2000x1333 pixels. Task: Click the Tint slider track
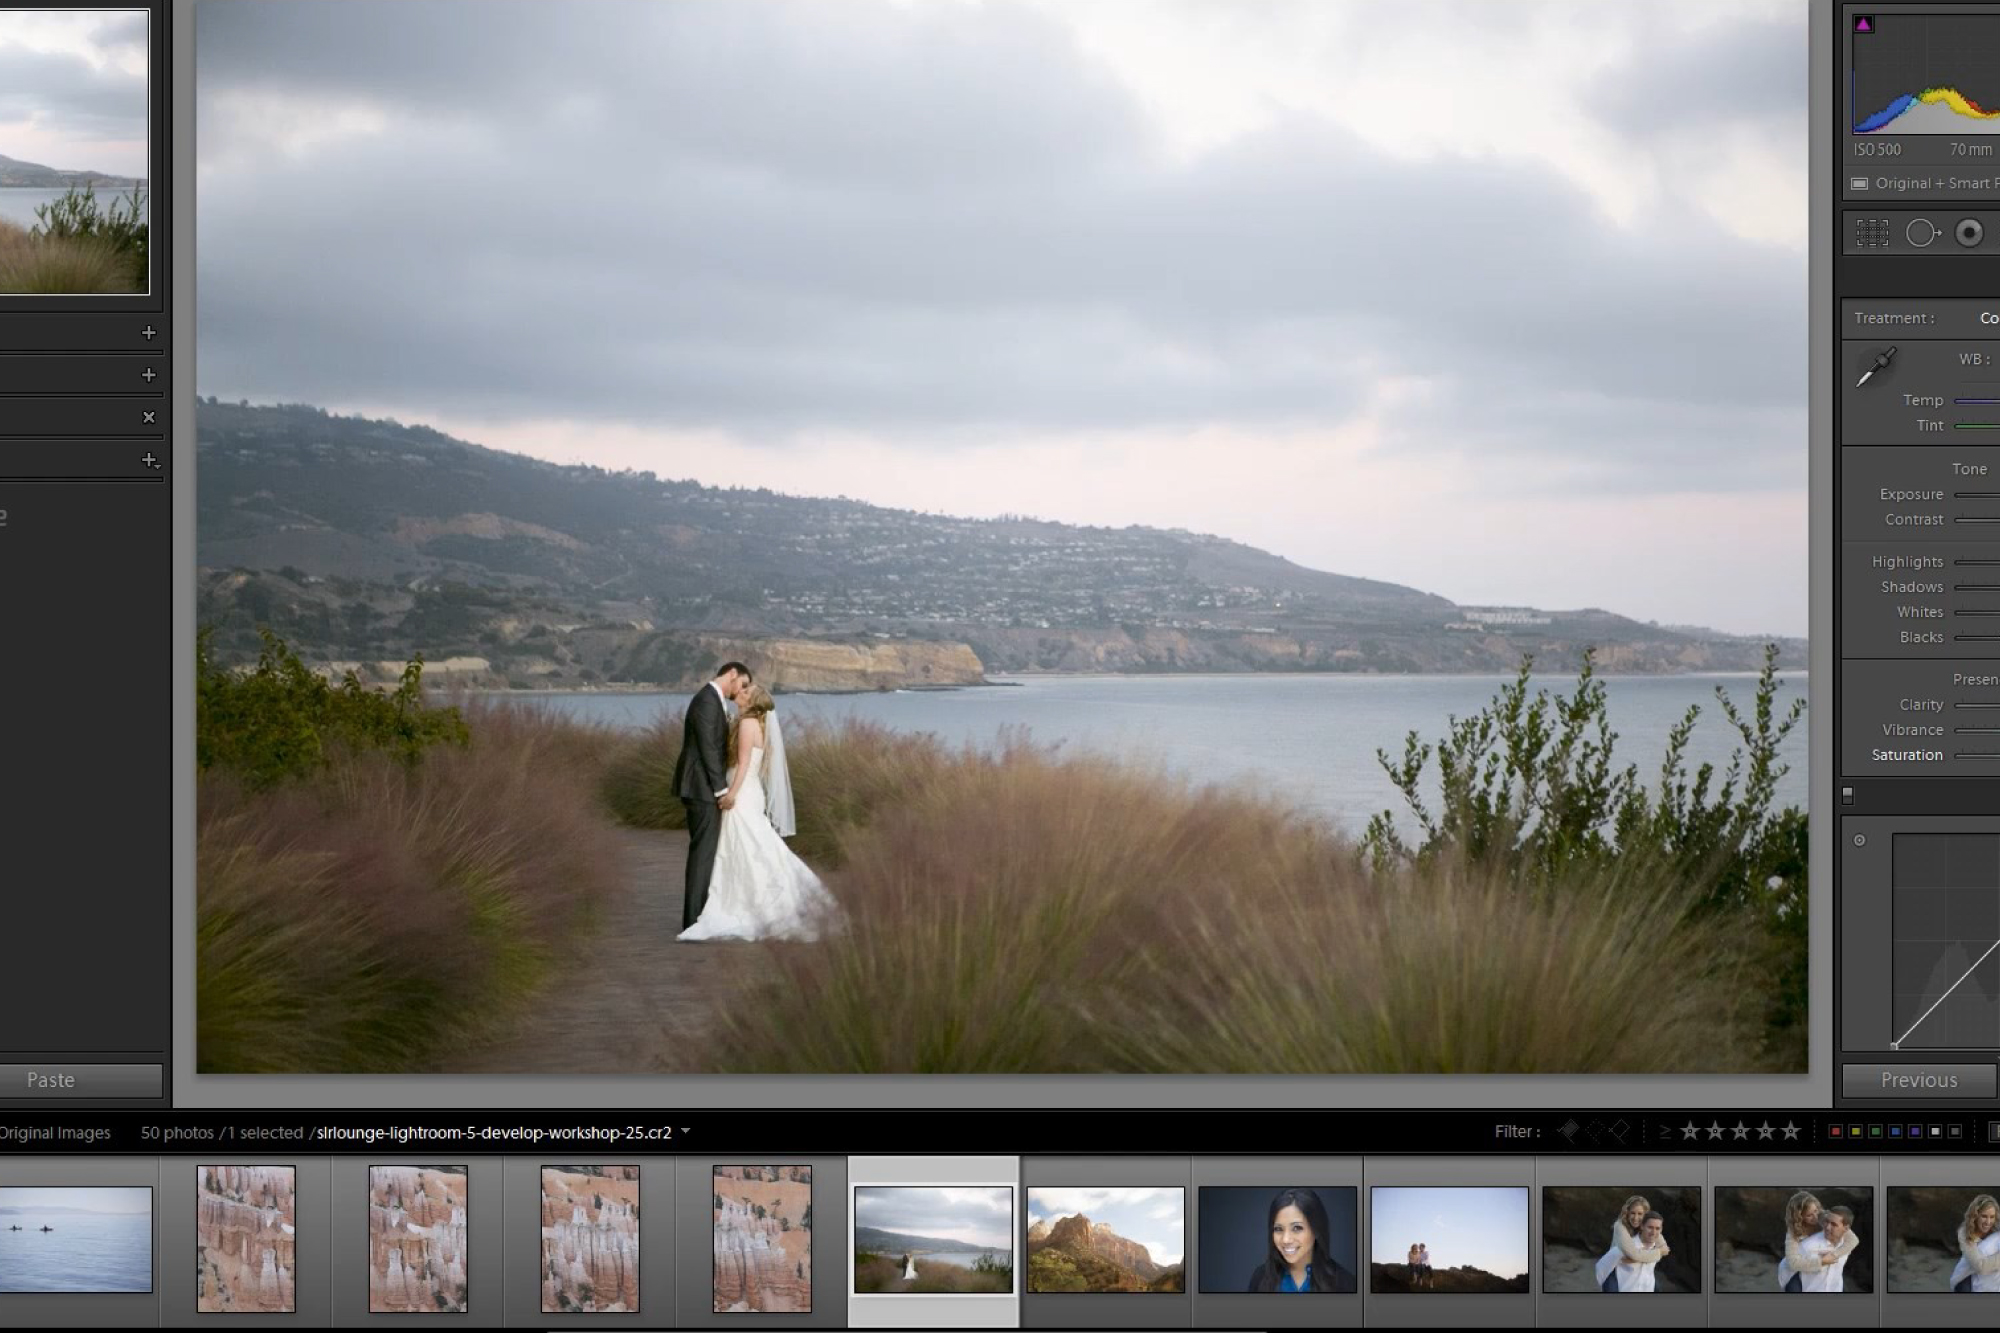1977,426
